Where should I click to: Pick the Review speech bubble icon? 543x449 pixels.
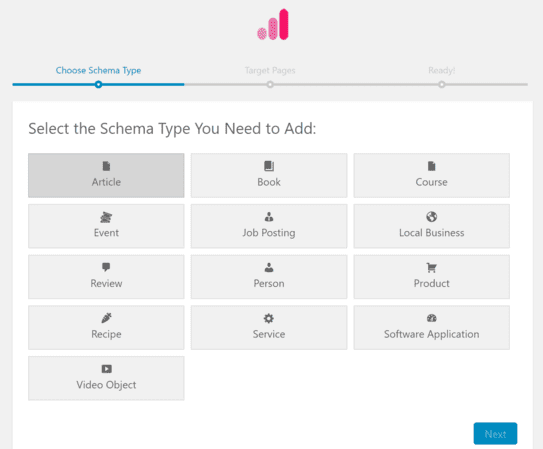click(106, 268)
